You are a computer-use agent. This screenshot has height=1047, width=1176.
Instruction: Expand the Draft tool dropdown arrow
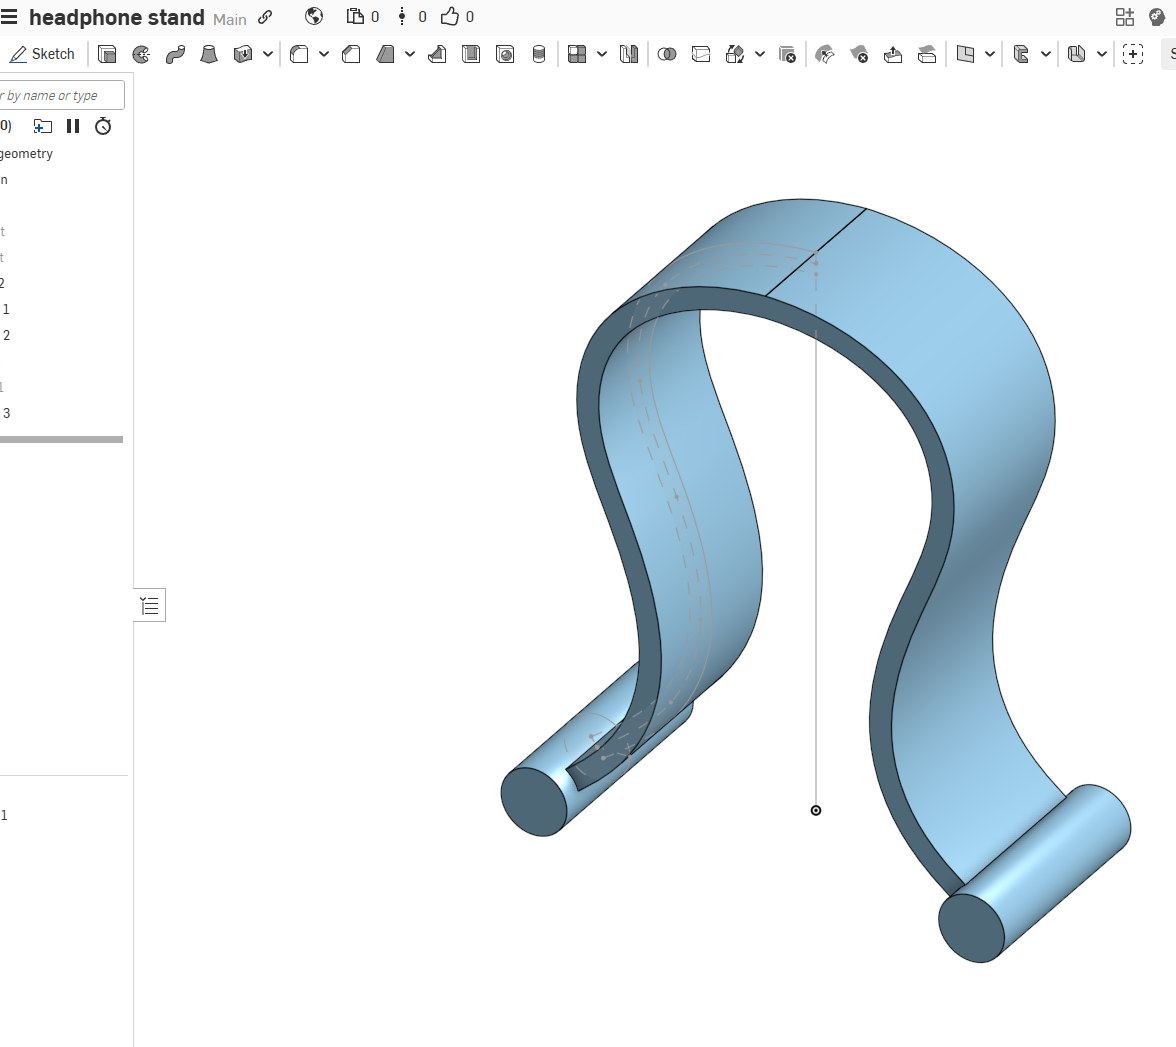[x=410, y=54]
